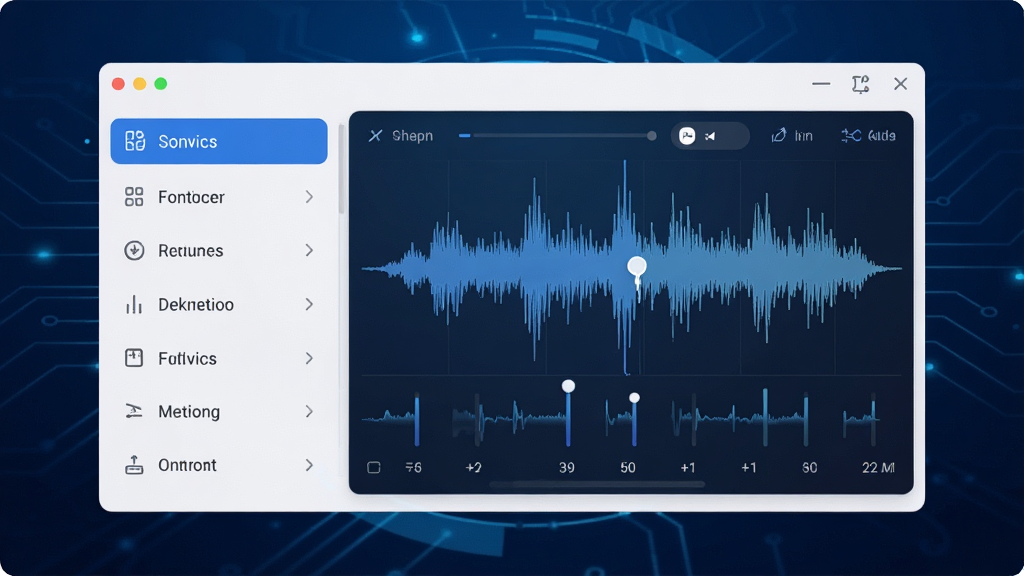This screenshot has height=576, width=1024.
Task: Click the 22 M value
Action: [x=878, y=468]
